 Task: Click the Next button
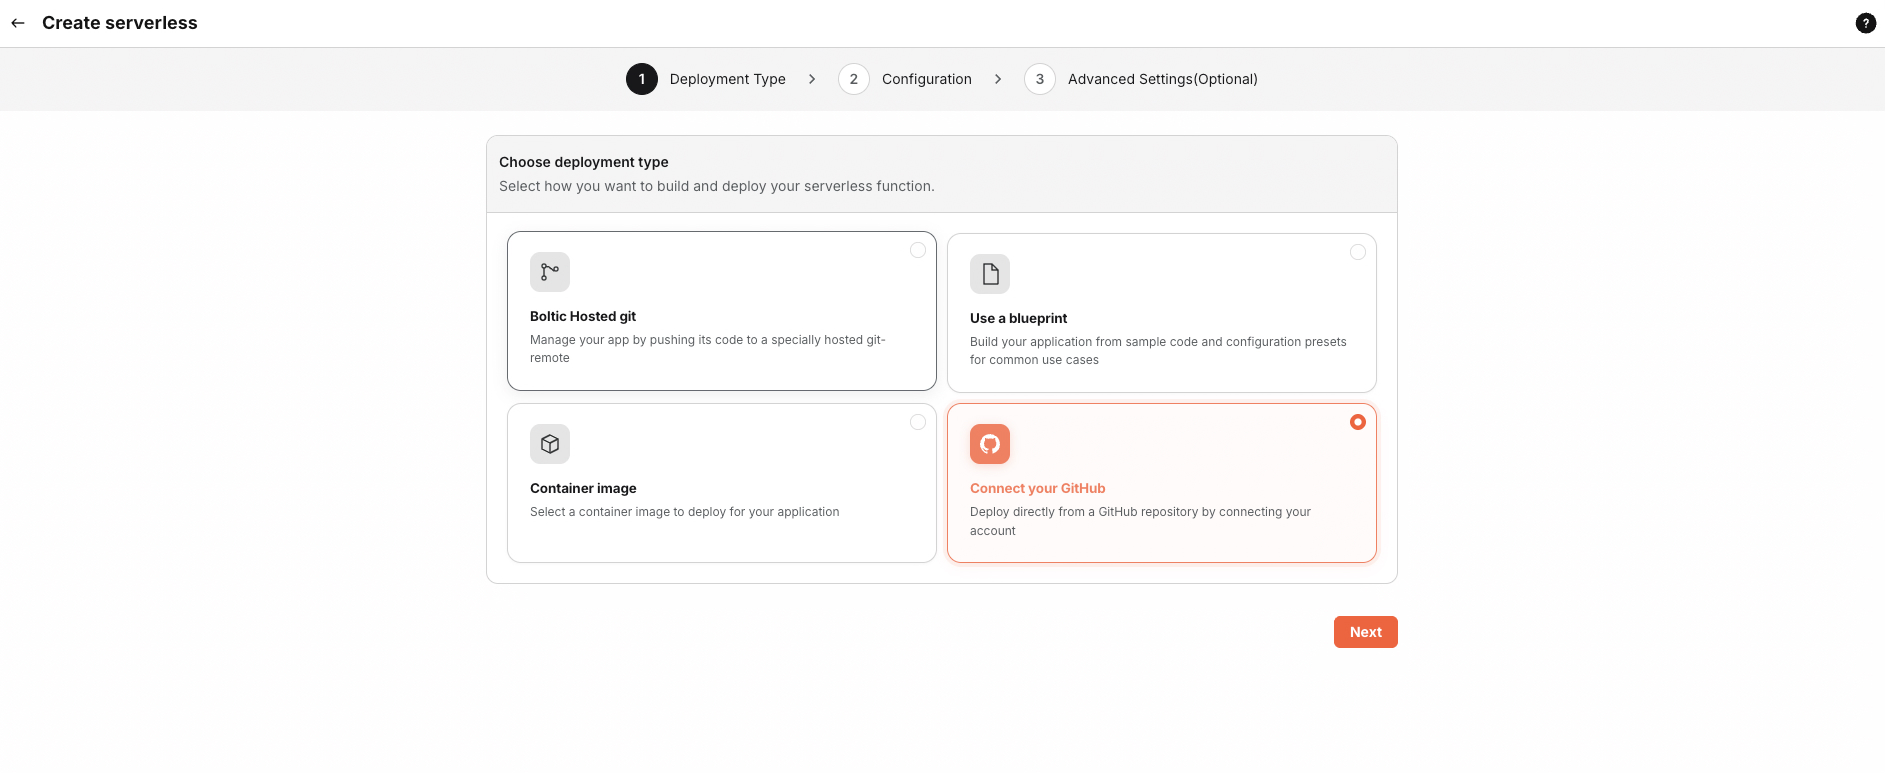(1366, 632)
